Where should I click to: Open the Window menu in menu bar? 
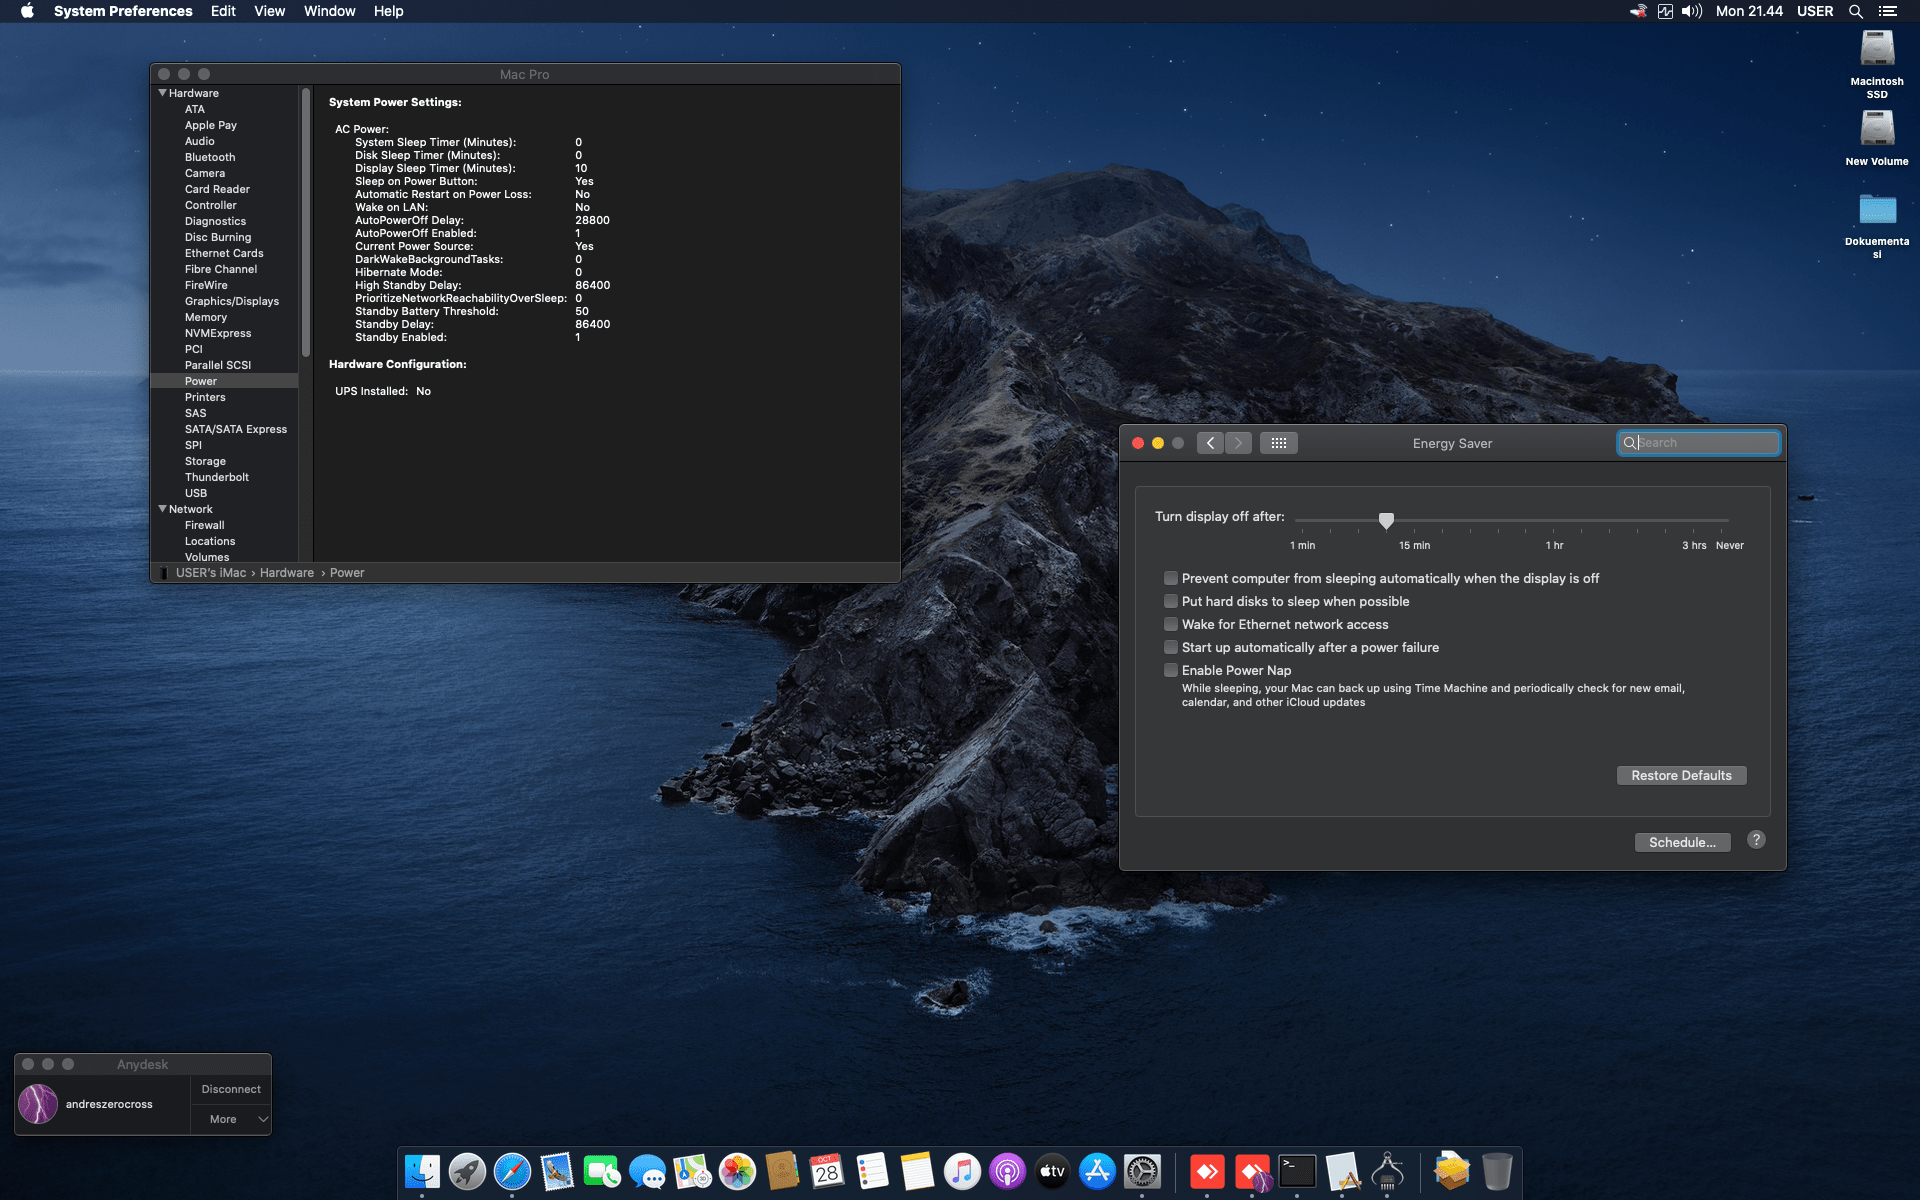pyautogui.click(x=329, y=11)
